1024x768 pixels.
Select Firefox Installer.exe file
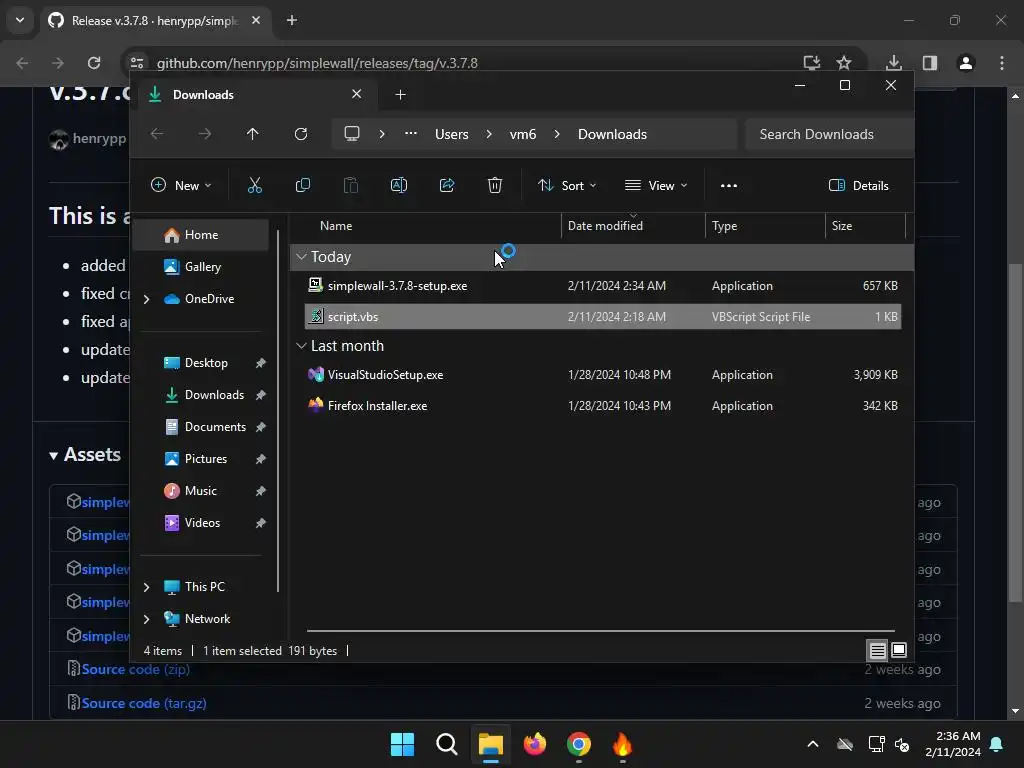click(603, 406)
